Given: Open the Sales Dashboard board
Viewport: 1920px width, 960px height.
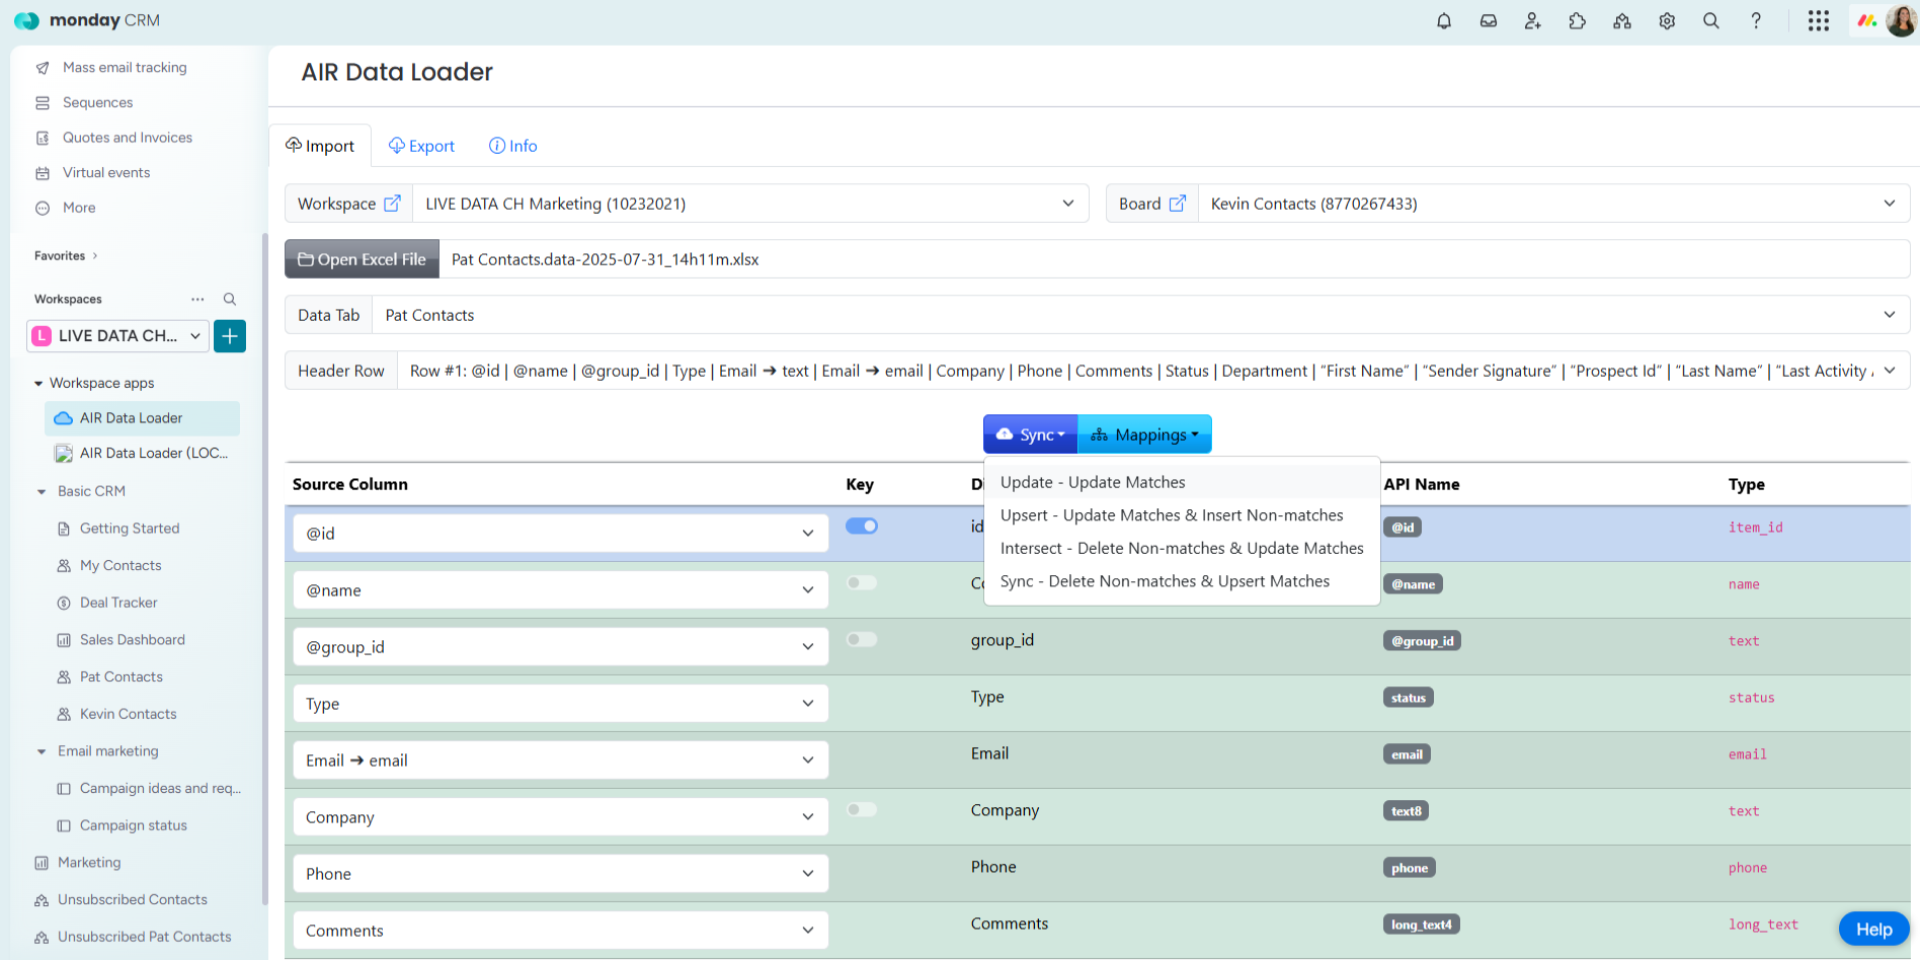Looking at the screenshot, I should [x=132, y=640].
